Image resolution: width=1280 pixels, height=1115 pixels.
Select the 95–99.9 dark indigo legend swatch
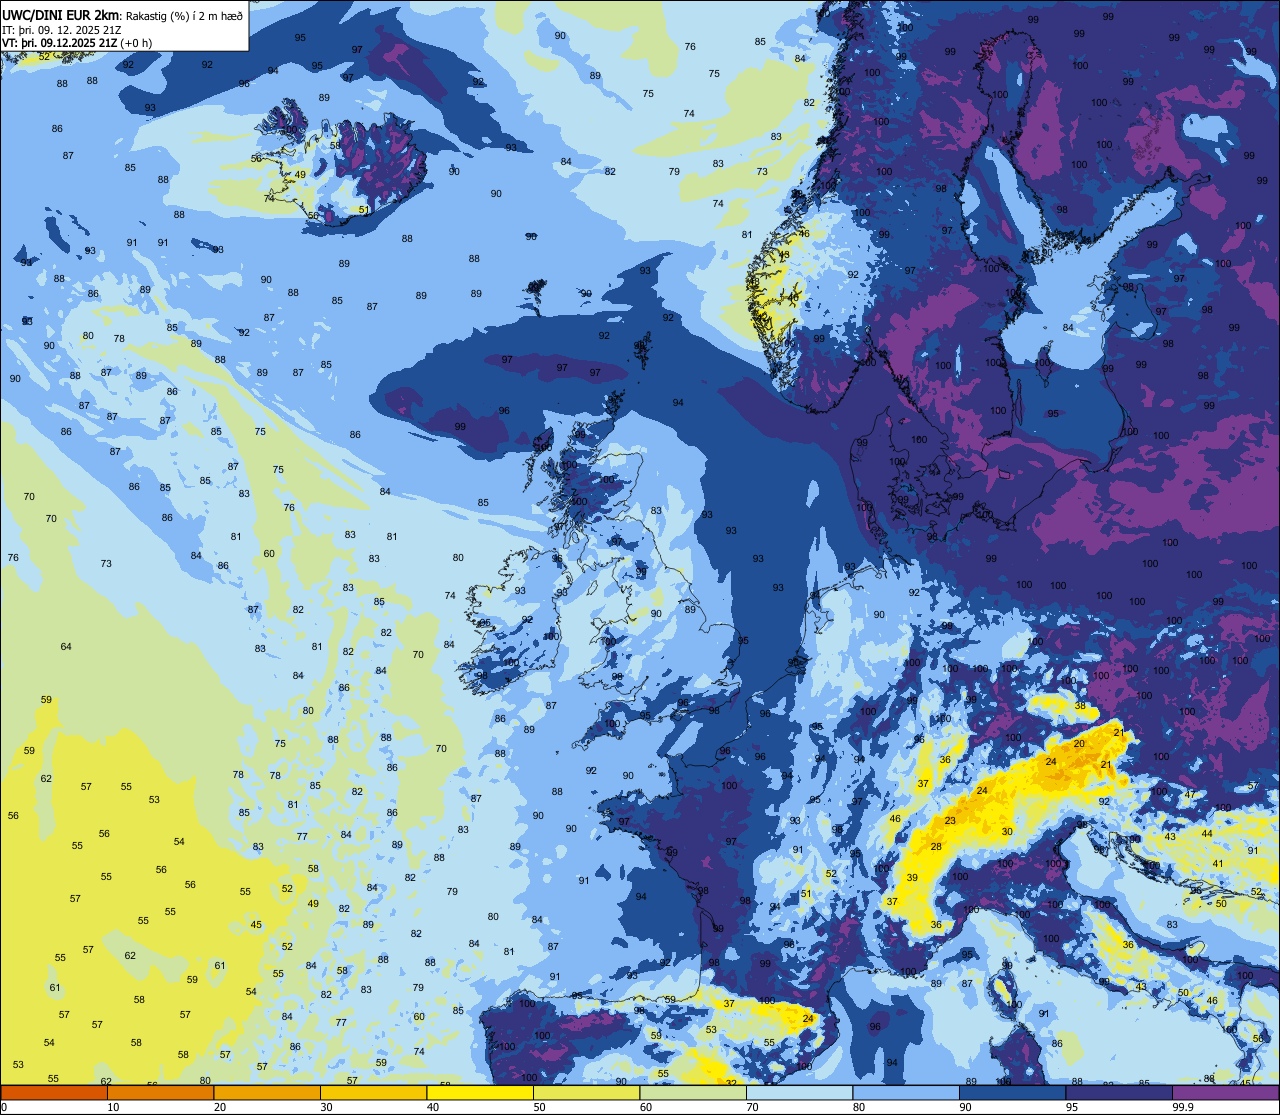coord(1119,1092)
